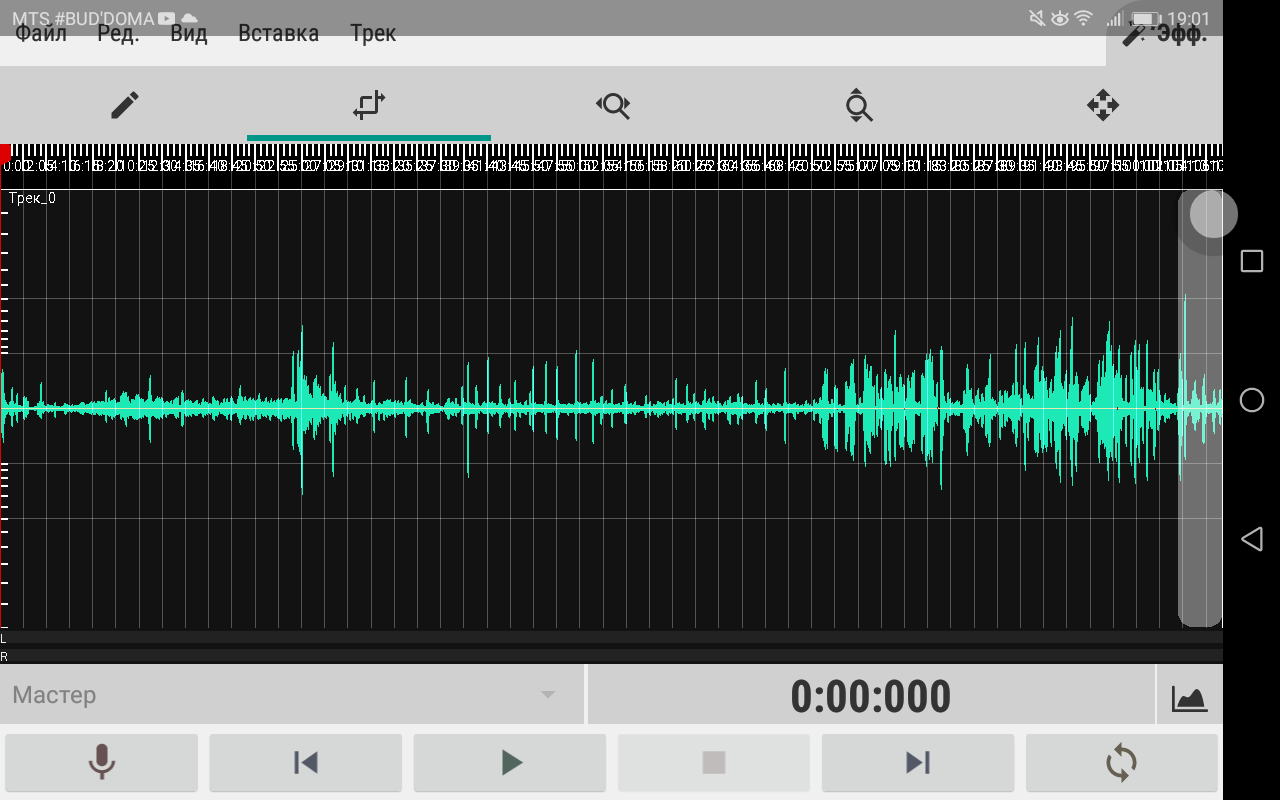Screen dimensions: 1280x800
Task: Open the Вставка menu
Action: (278, 34)
